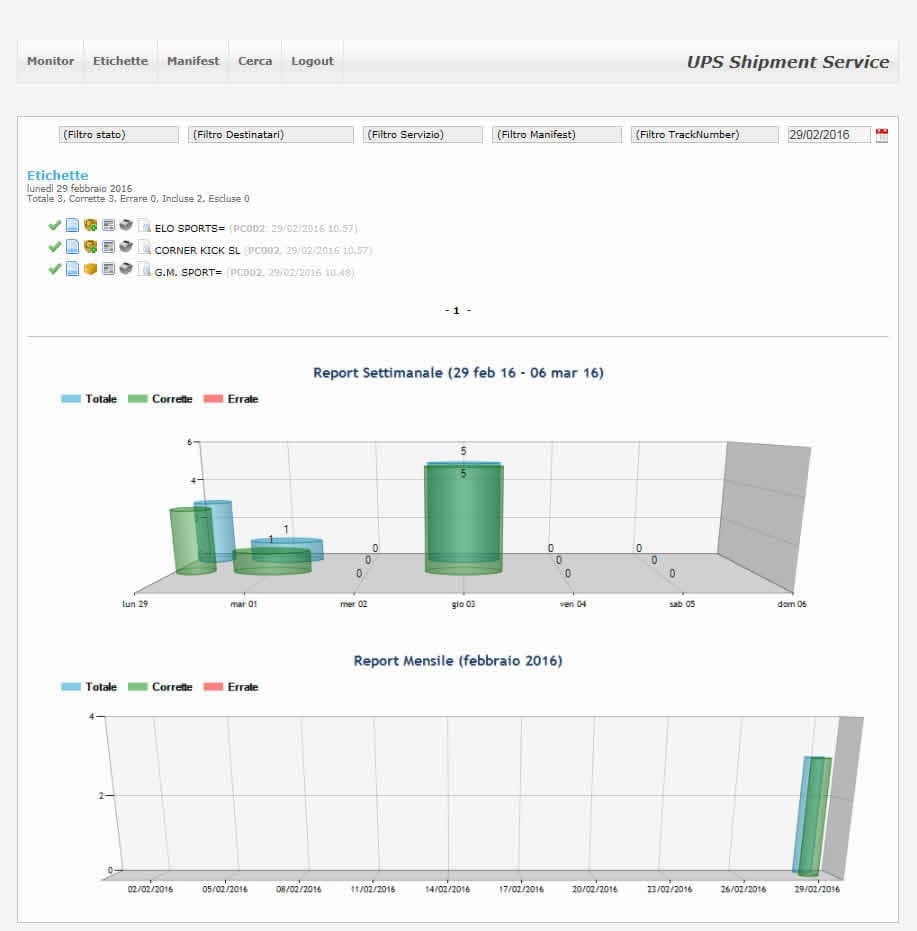This screenshot has height=931, width=917.
Task: Click the printer icon for G.M. SPORT=
Action: click(x=126, y=268)
